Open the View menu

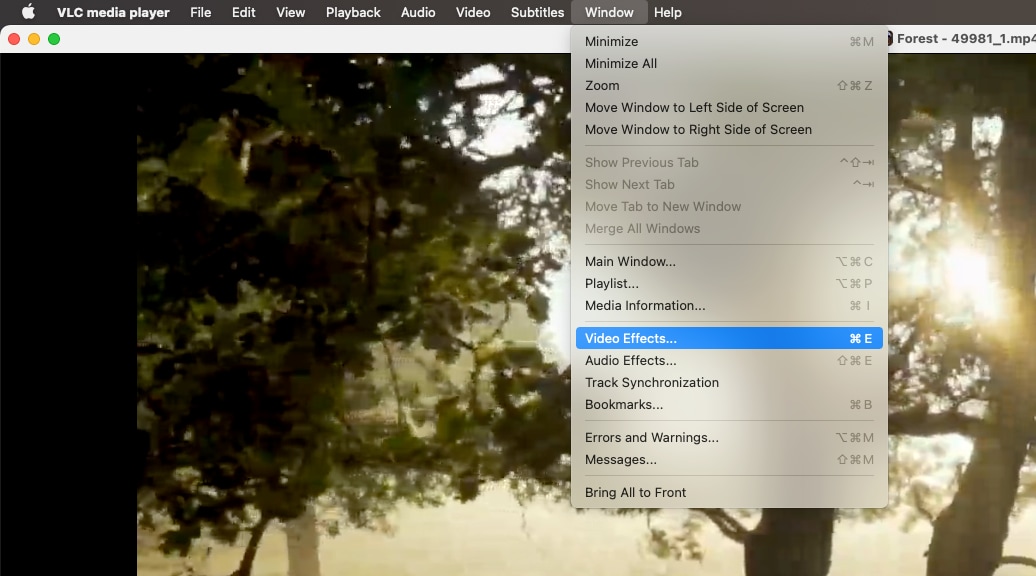290,12
